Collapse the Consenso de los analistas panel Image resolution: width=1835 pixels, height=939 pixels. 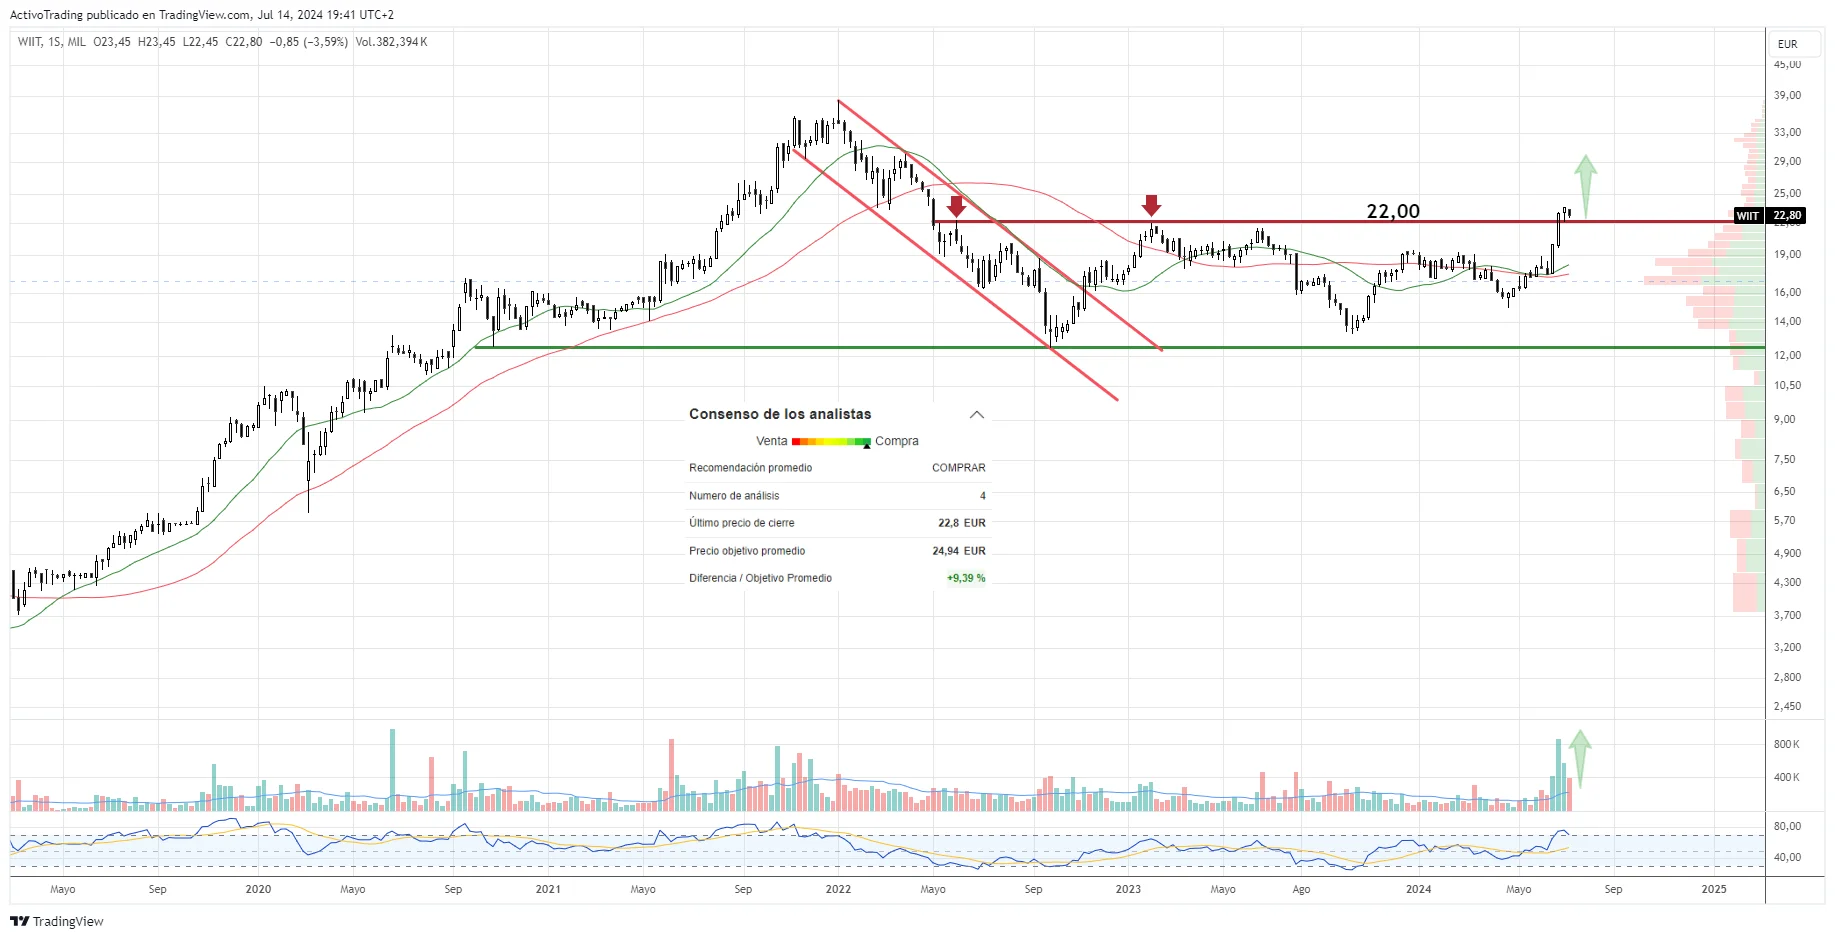(x=977, y=413)
